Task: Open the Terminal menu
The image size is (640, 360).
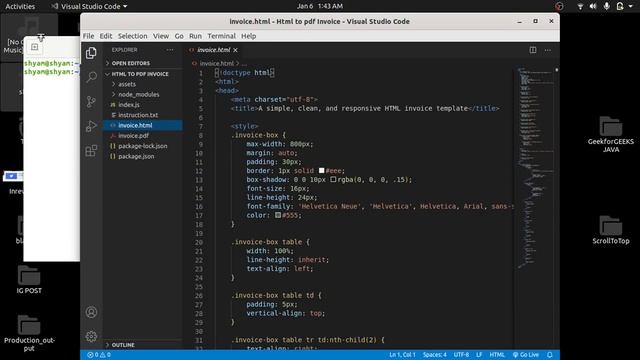Action: tap(221, 36)
